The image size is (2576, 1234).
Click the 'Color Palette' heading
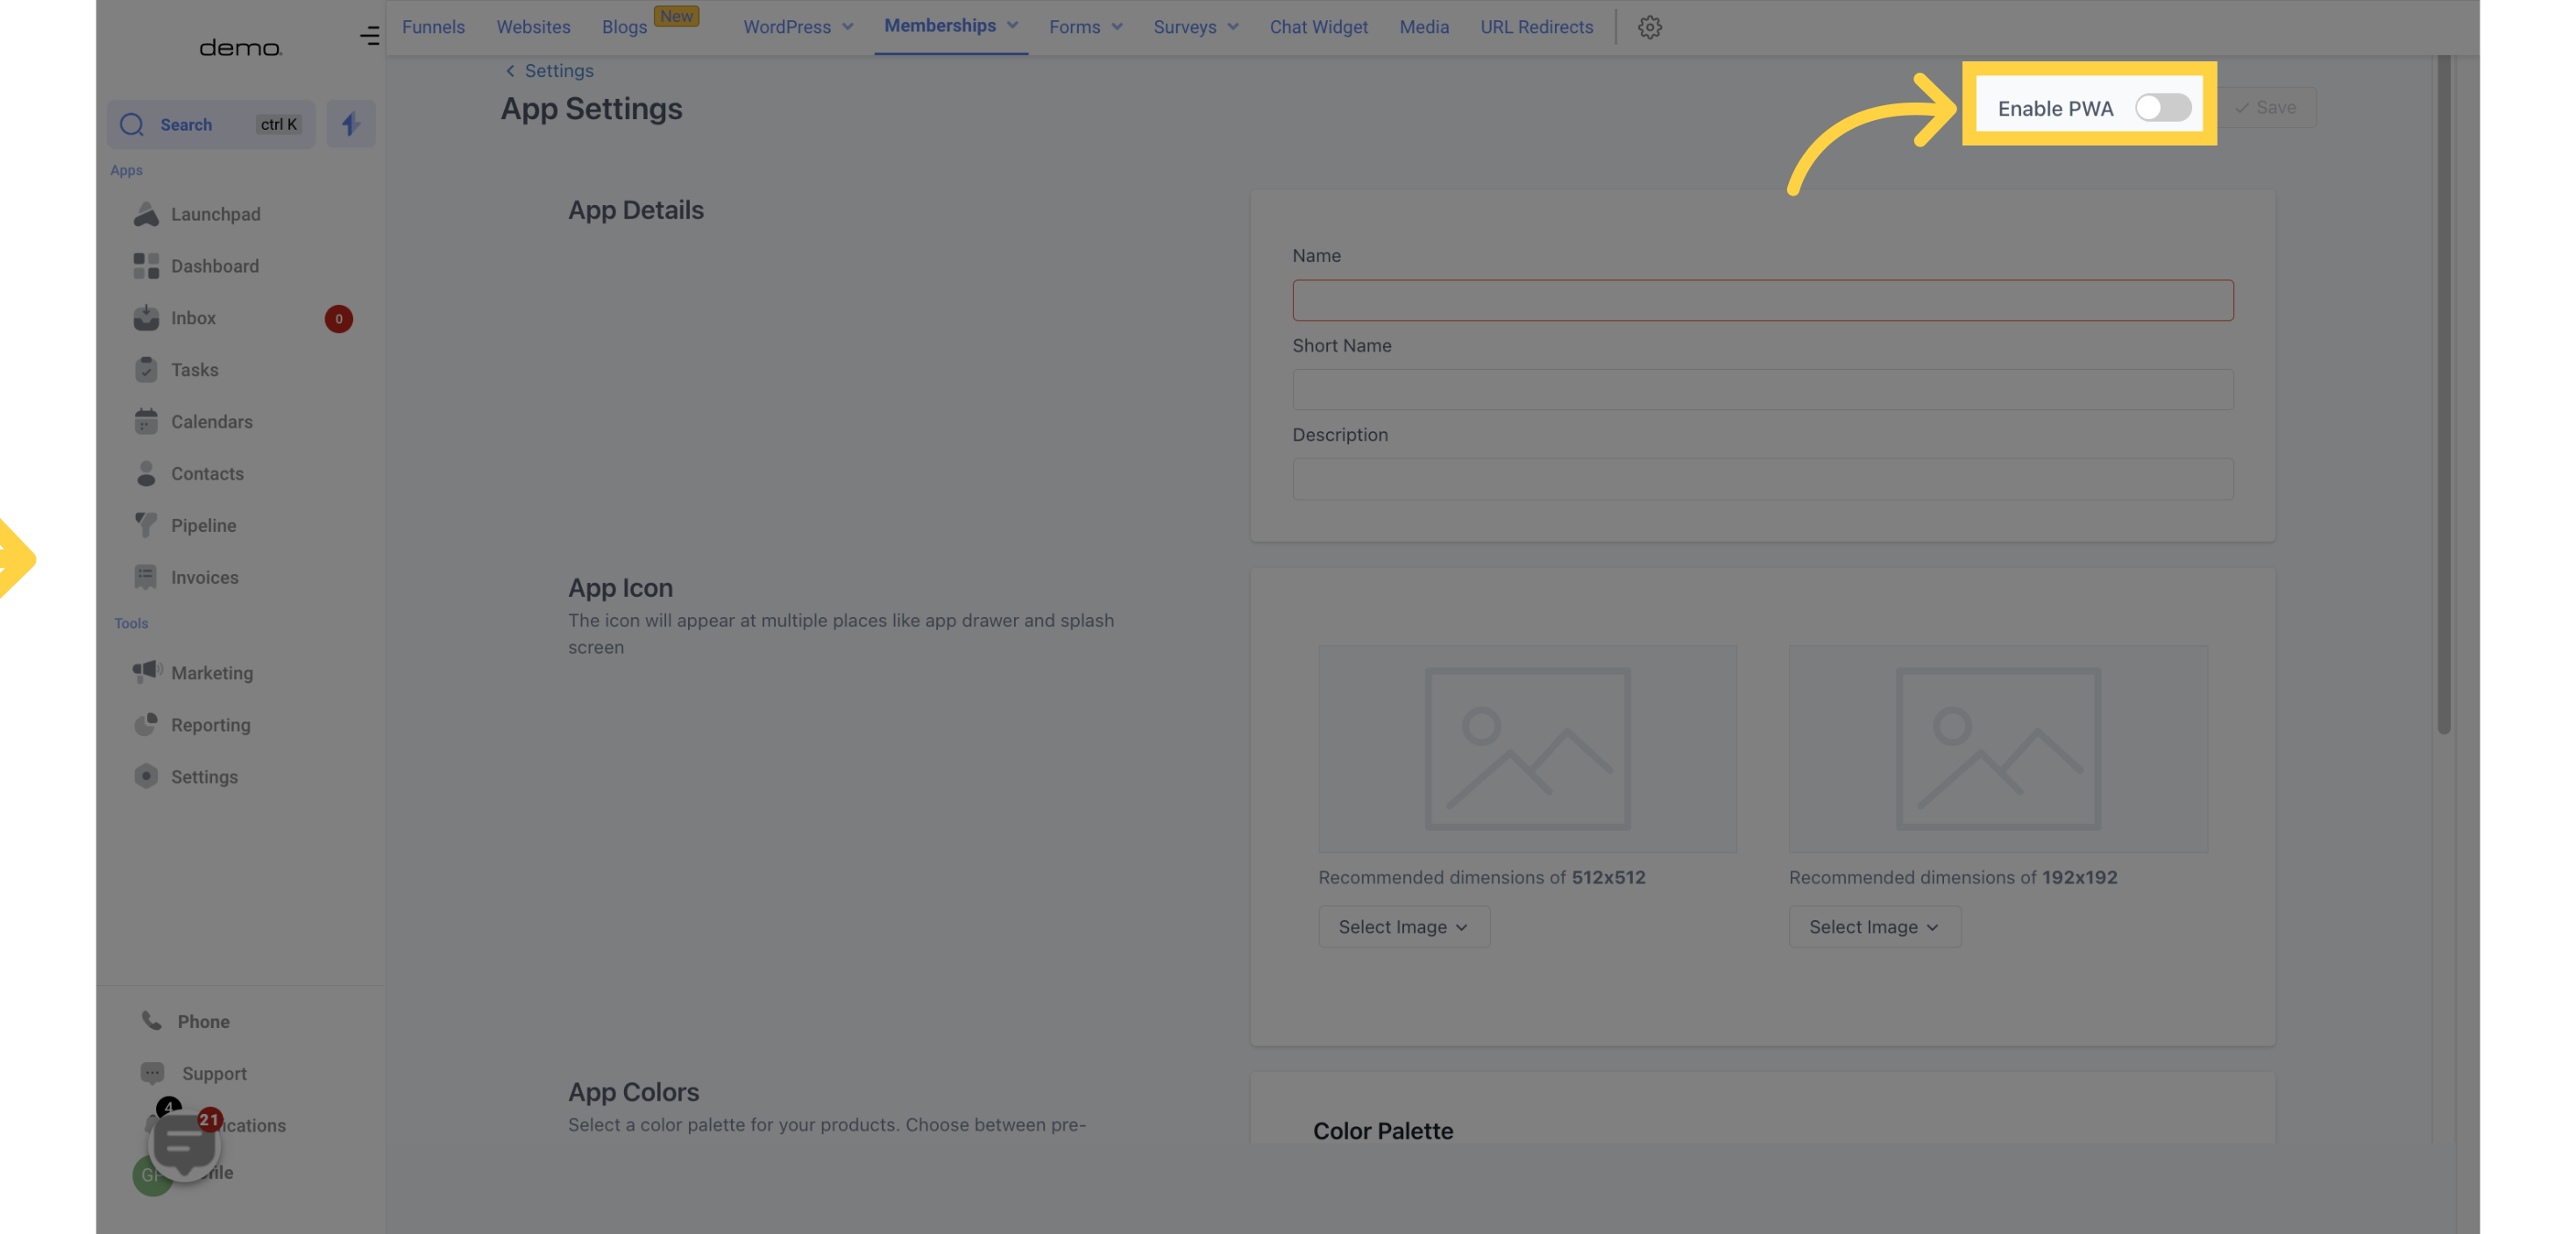(1383, 1130)
